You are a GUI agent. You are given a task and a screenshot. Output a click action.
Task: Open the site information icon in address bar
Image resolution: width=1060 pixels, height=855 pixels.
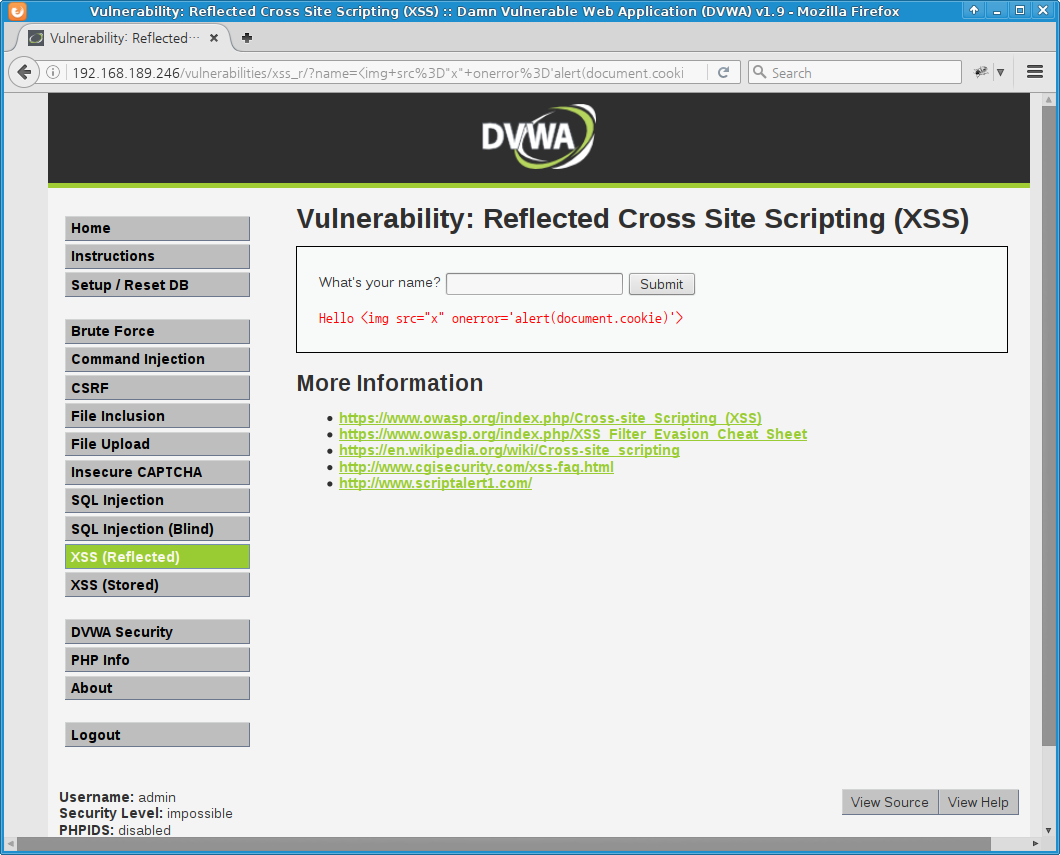pos(53,72)
